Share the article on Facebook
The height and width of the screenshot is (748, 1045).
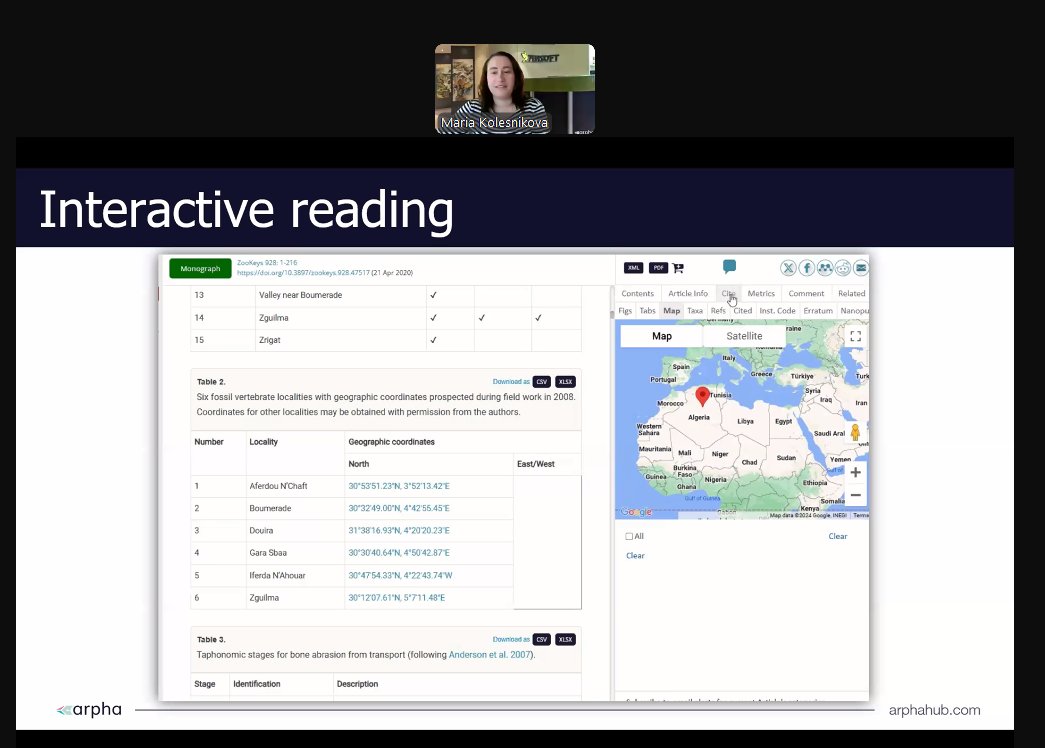pos(806,268)
